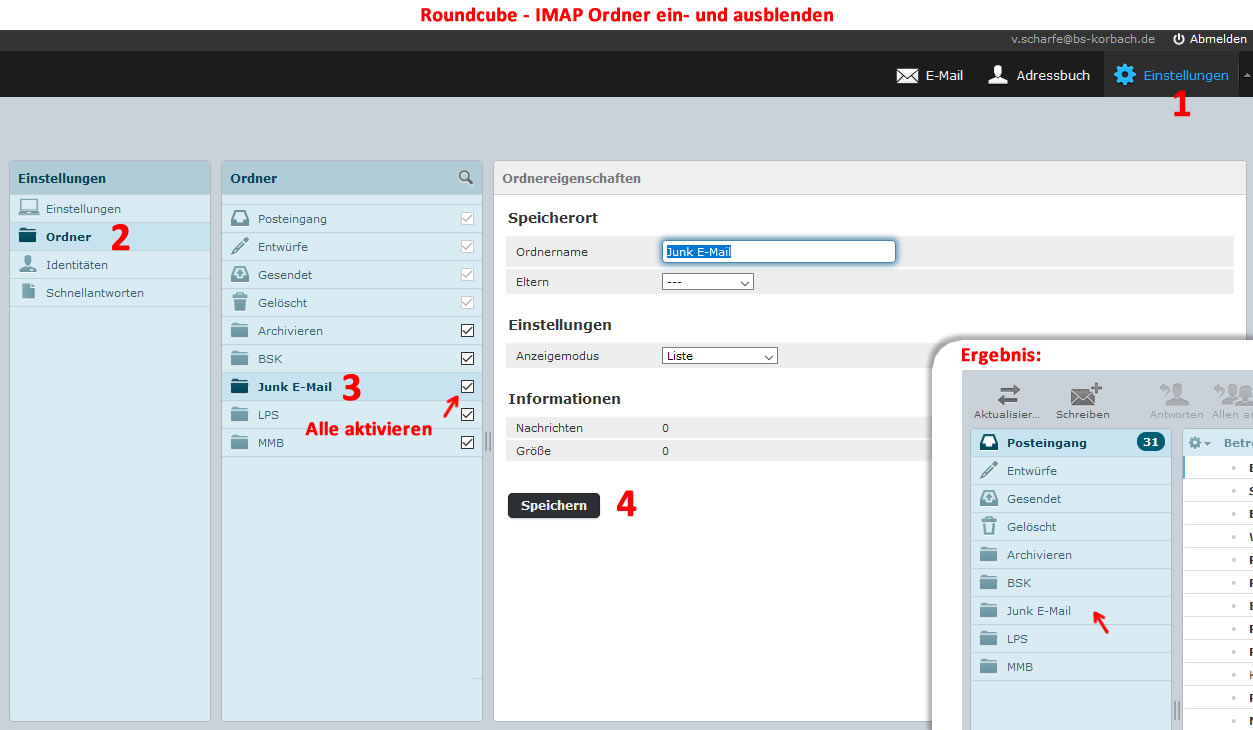Select the Posteingang folder in Ordner list
1253x730 pixels.
[x=351, y=219]
